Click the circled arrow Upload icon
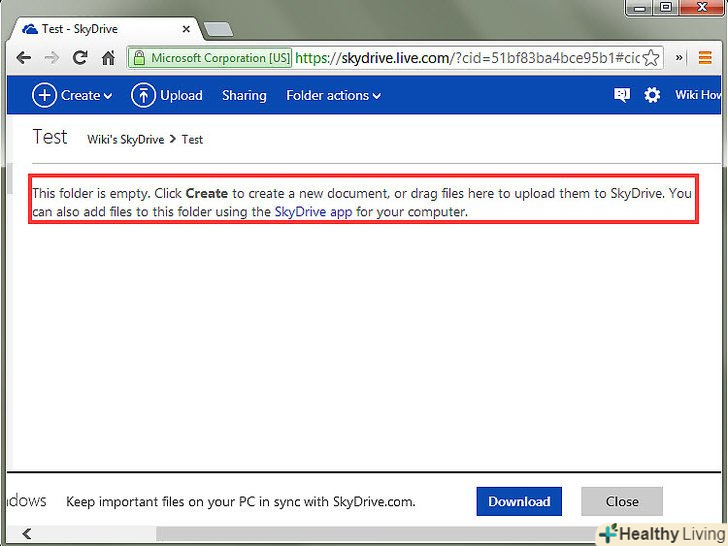728x546 pixels. click(x=143, y=95)
